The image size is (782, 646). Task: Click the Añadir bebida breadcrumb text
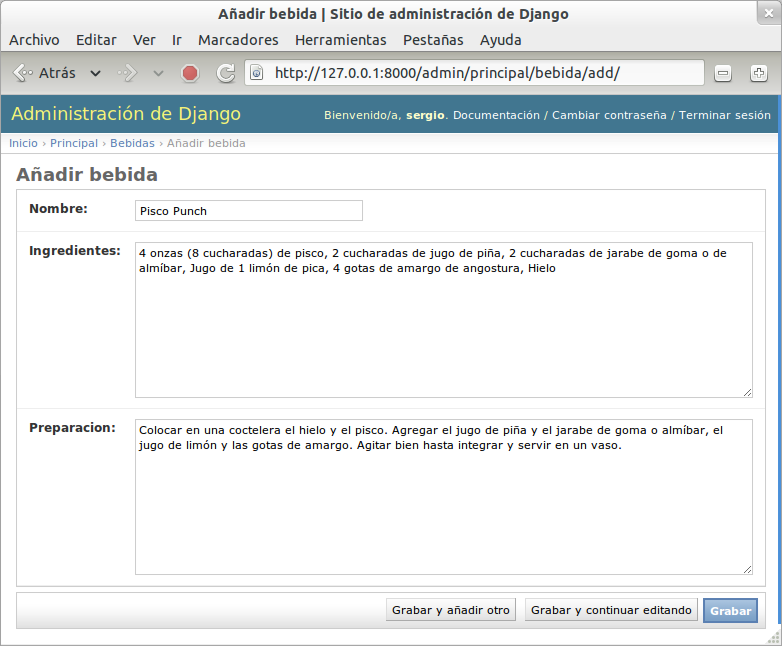pyautogui.click(x=206, y=143)
